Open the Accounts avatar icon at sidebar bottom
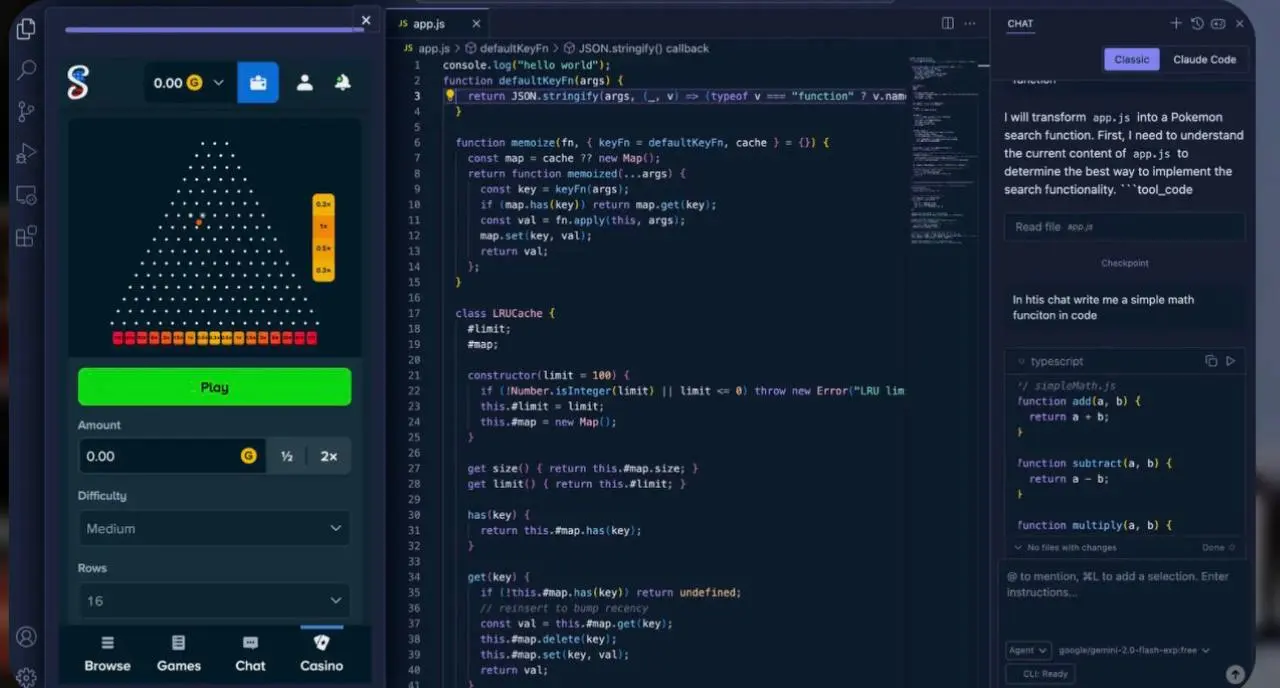 26,637
